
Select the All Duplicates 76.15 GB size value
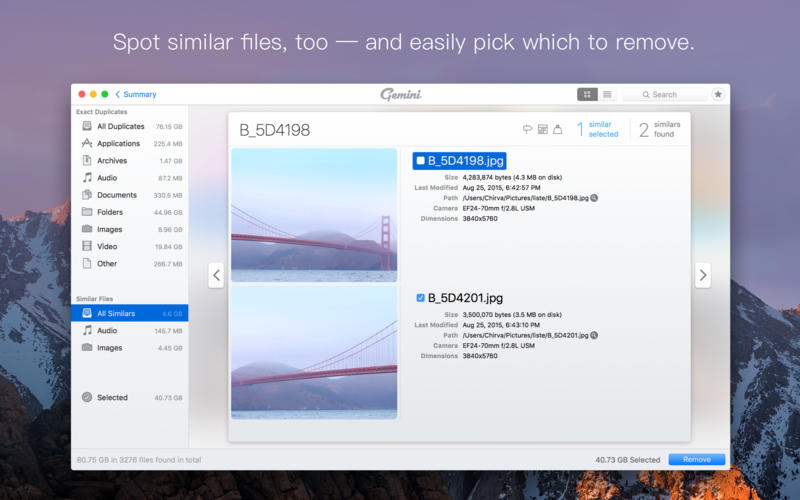(169, 127)
